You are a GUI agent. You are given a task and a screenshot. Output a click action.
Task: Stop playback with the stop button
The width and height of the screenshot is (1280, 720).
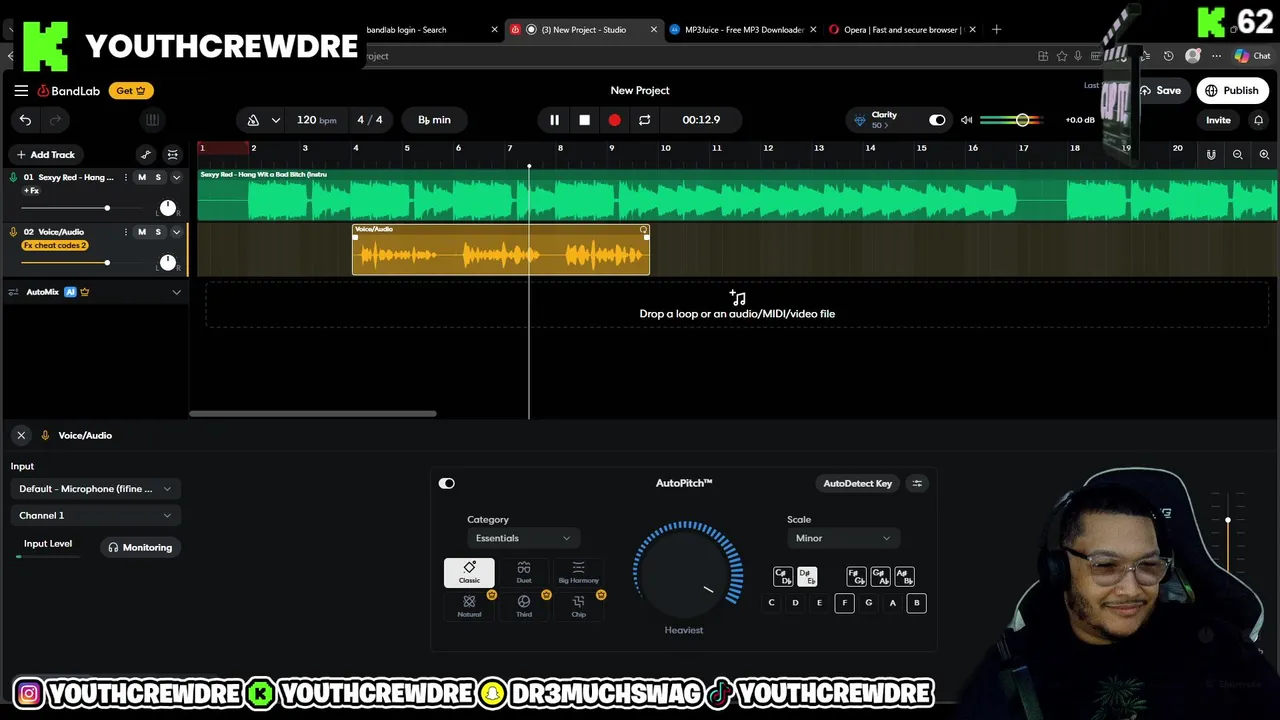click(x=584, y=120)
